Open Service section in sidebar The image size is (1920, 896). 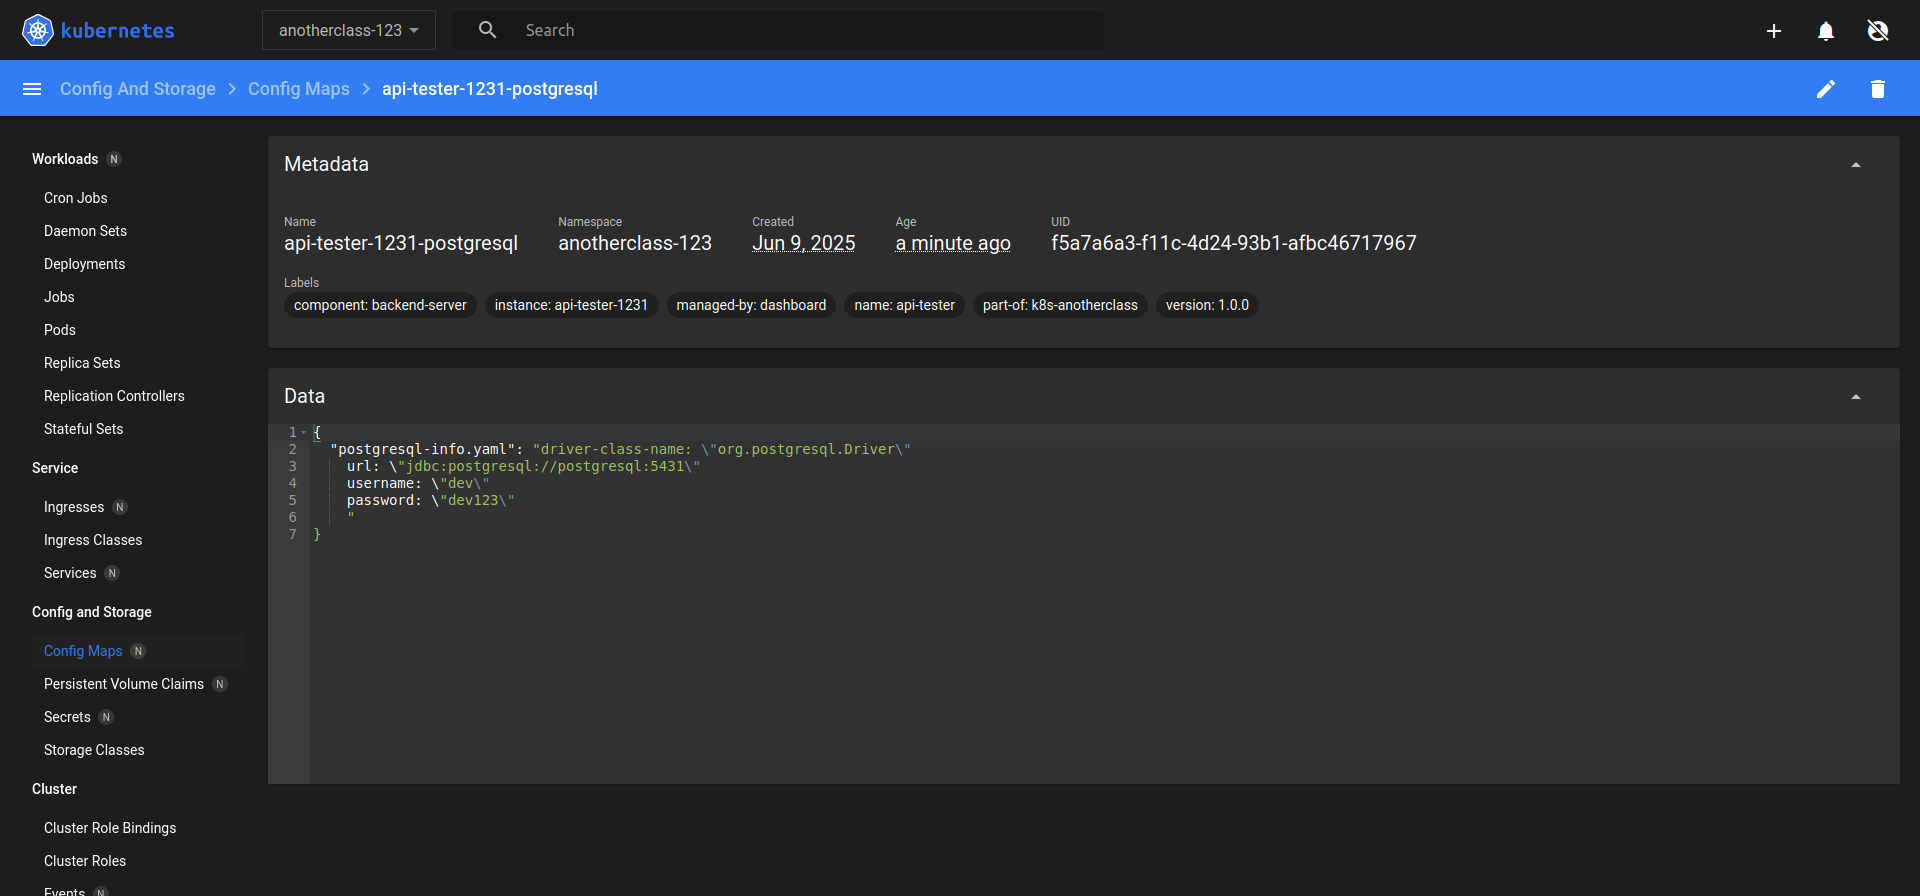coord(55,468)
